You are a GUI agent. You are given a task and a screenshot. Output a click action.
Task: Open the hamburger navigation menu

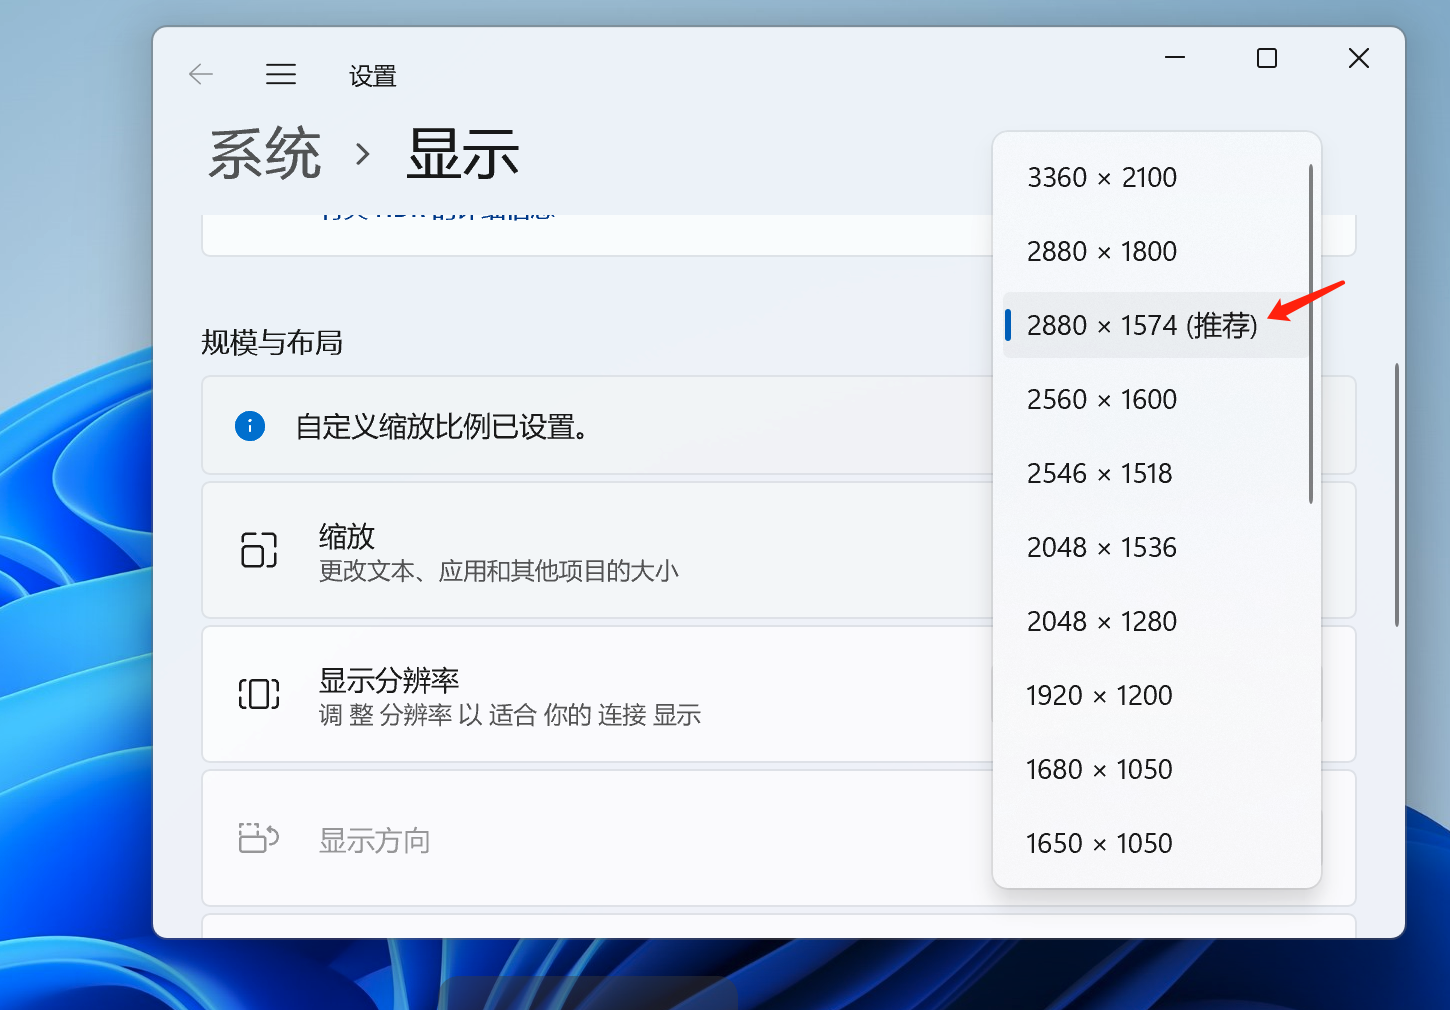point(281,74)
